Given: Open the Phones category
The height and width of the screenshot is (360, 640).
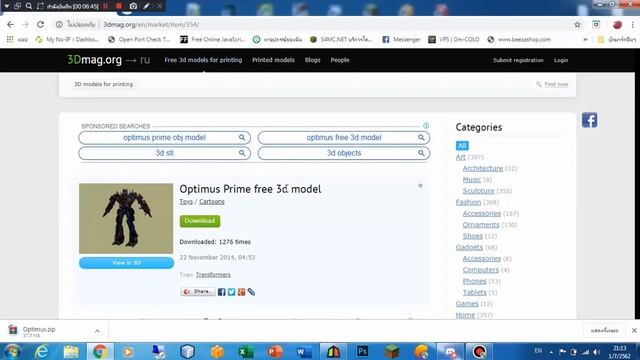Looking at the screenshot, I should 475,281.
